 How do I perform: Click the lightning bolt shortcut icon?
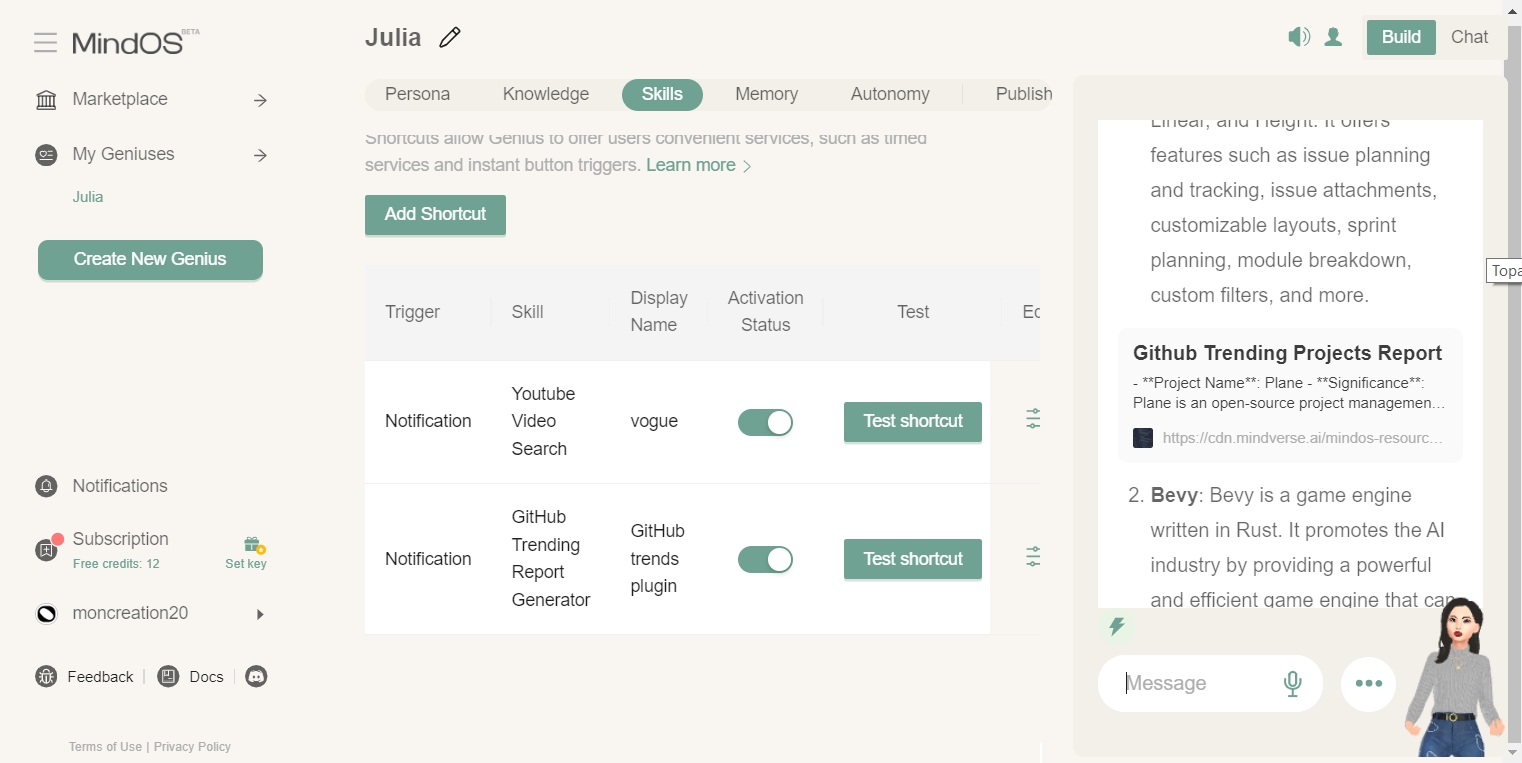[x=1117, y=626]
